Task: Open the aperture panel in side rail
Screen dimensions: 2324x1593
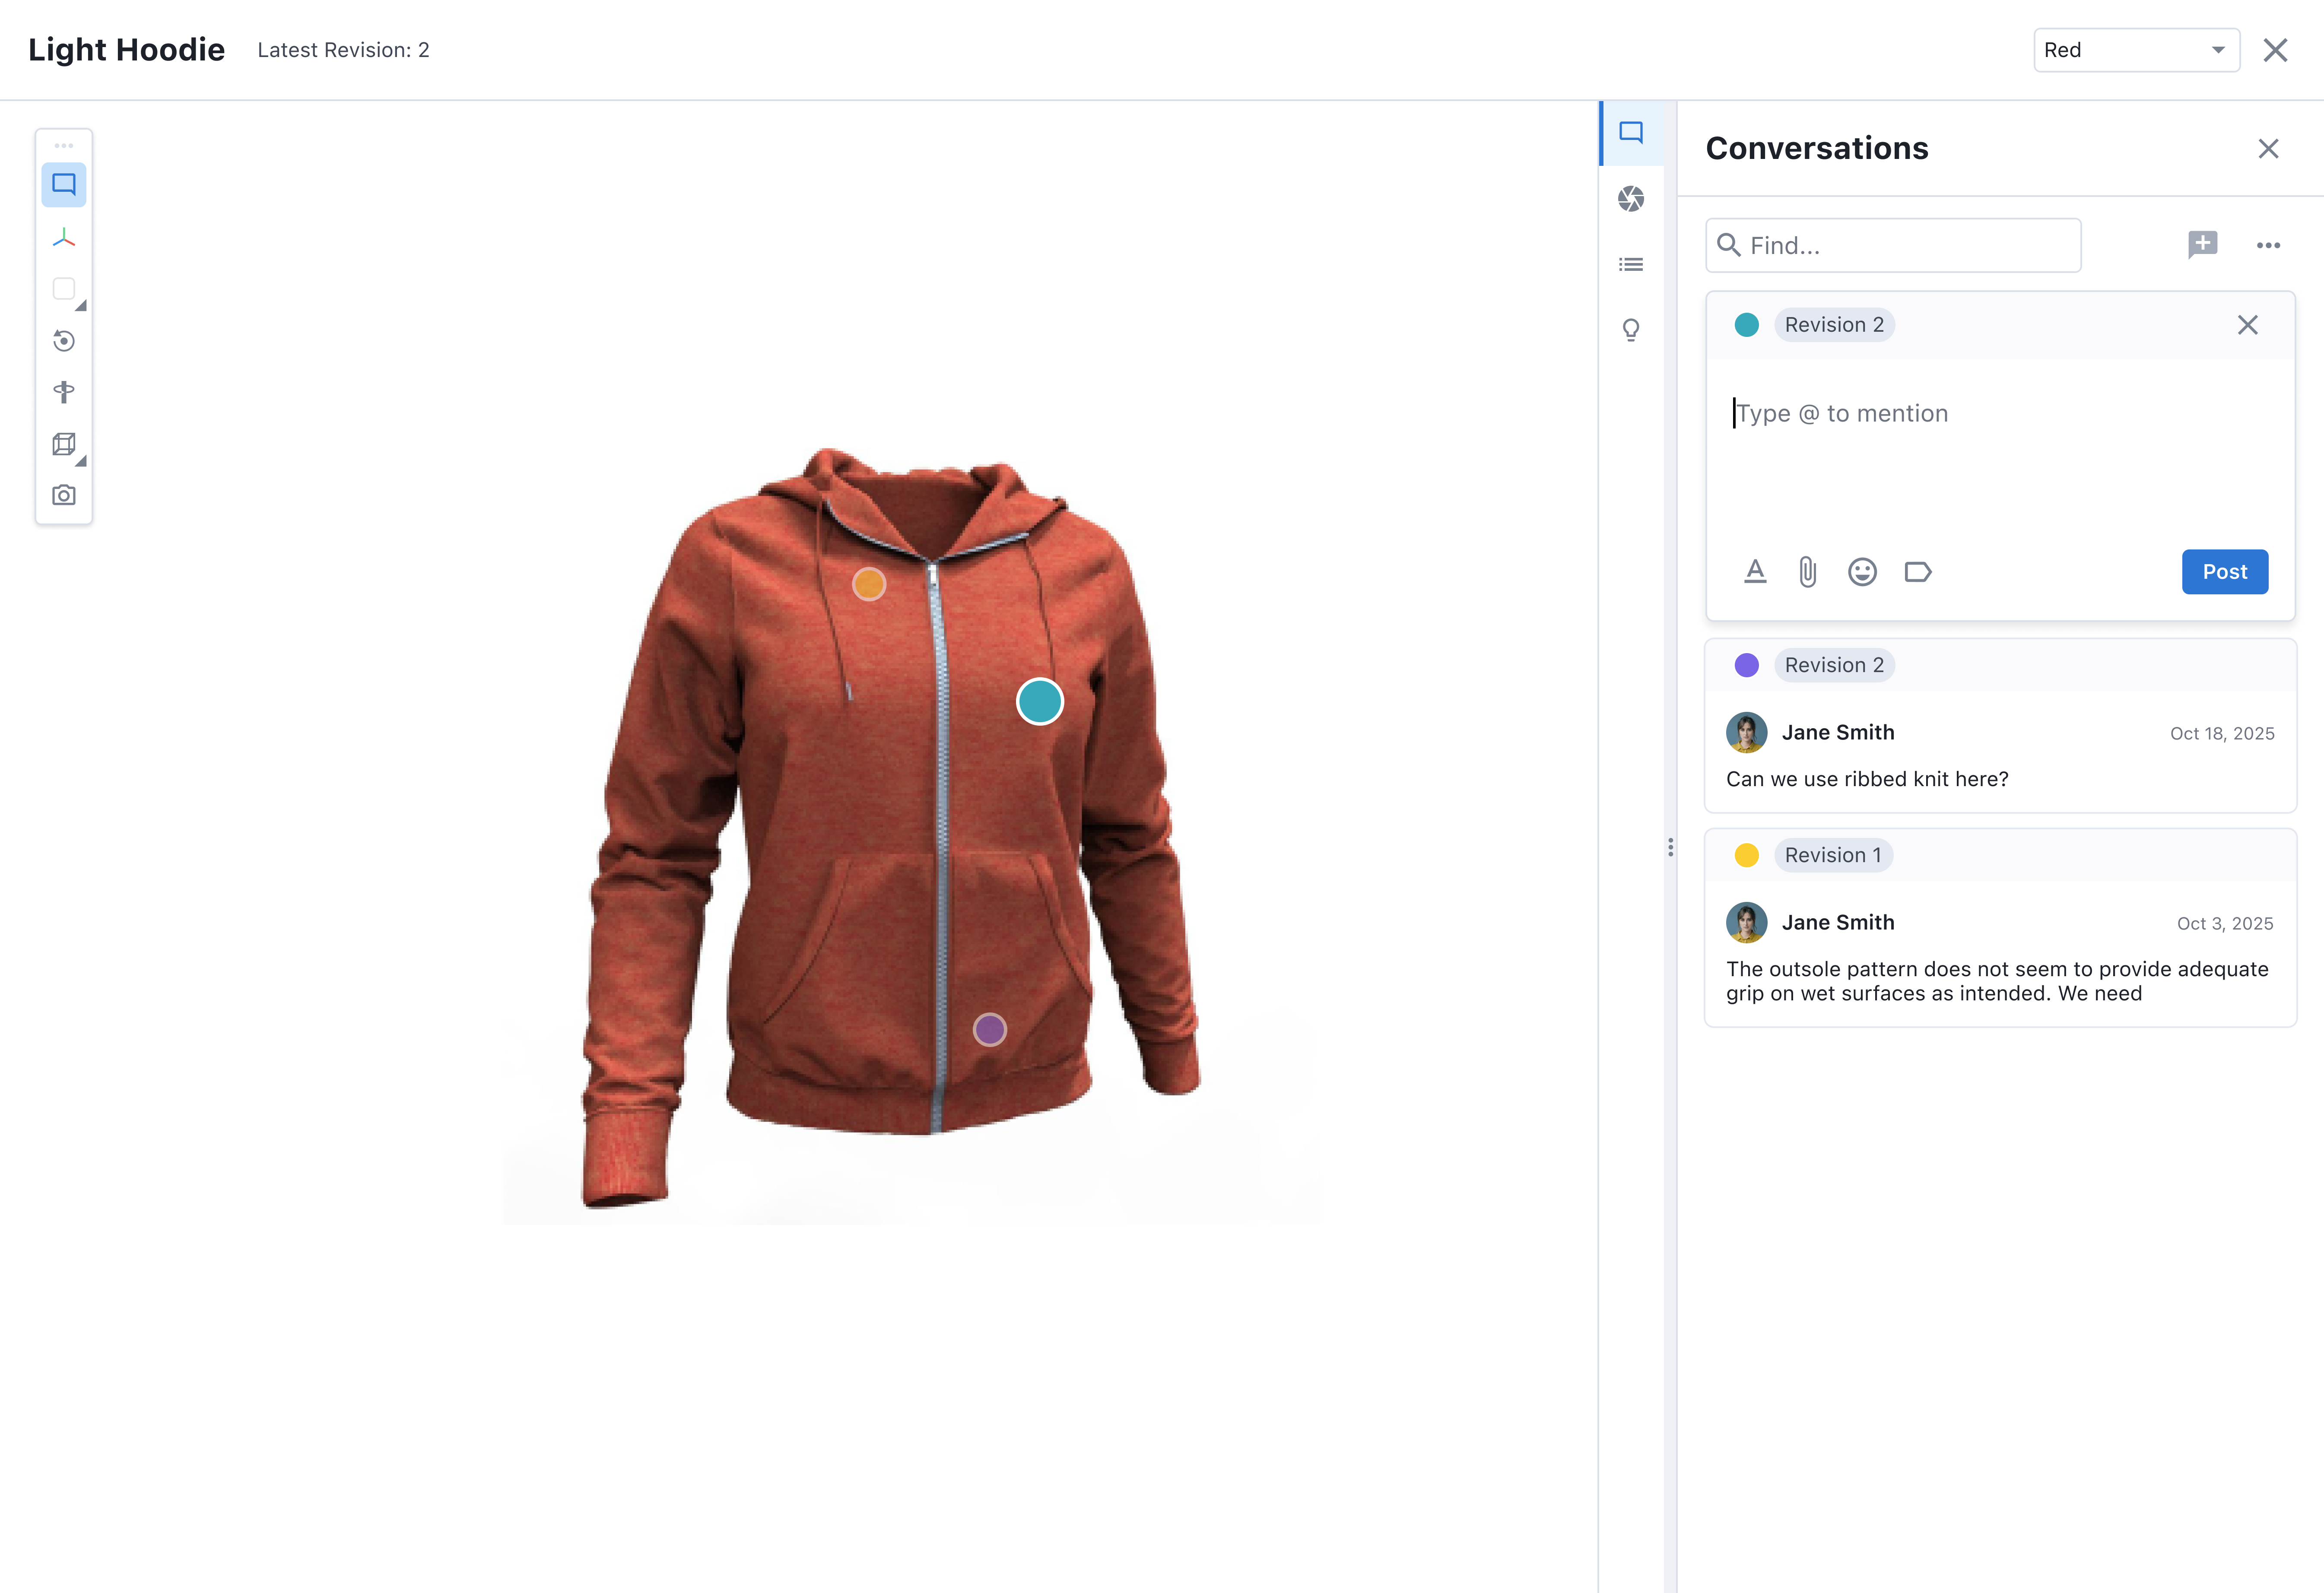Action: 1631,199
